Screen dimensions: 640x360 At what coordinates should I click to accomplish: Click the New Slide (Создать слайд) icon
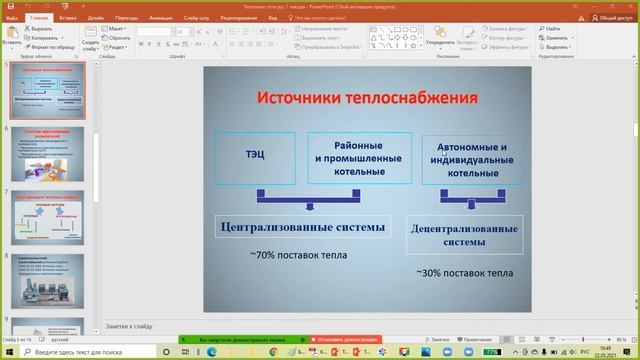pos(90,32)
